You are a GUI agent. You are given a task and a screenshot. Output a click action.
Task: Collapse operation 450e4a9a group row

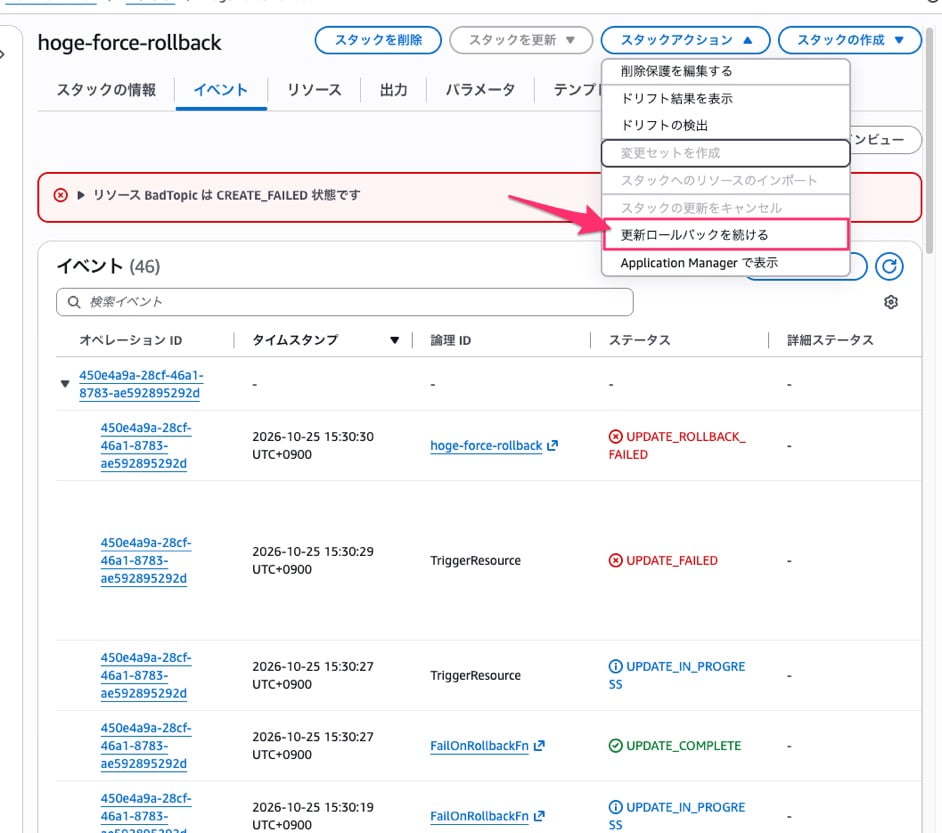pos(65,383)
